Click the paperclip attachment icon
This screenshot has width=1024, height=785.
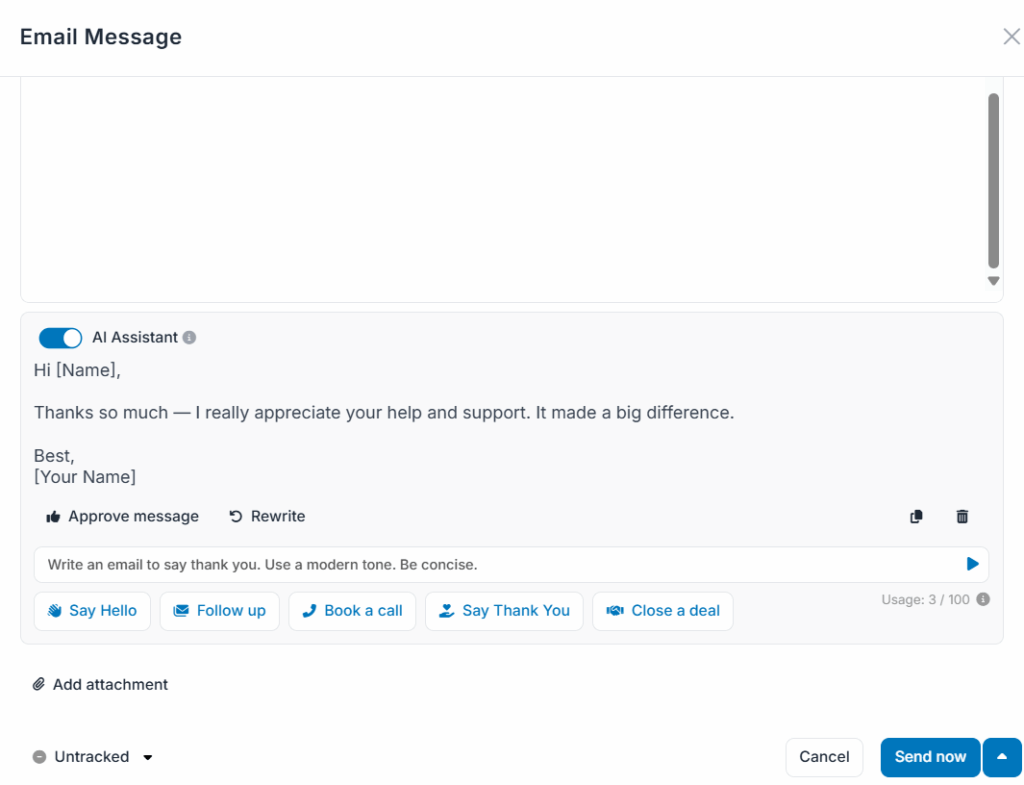click(x=39, y=685)
